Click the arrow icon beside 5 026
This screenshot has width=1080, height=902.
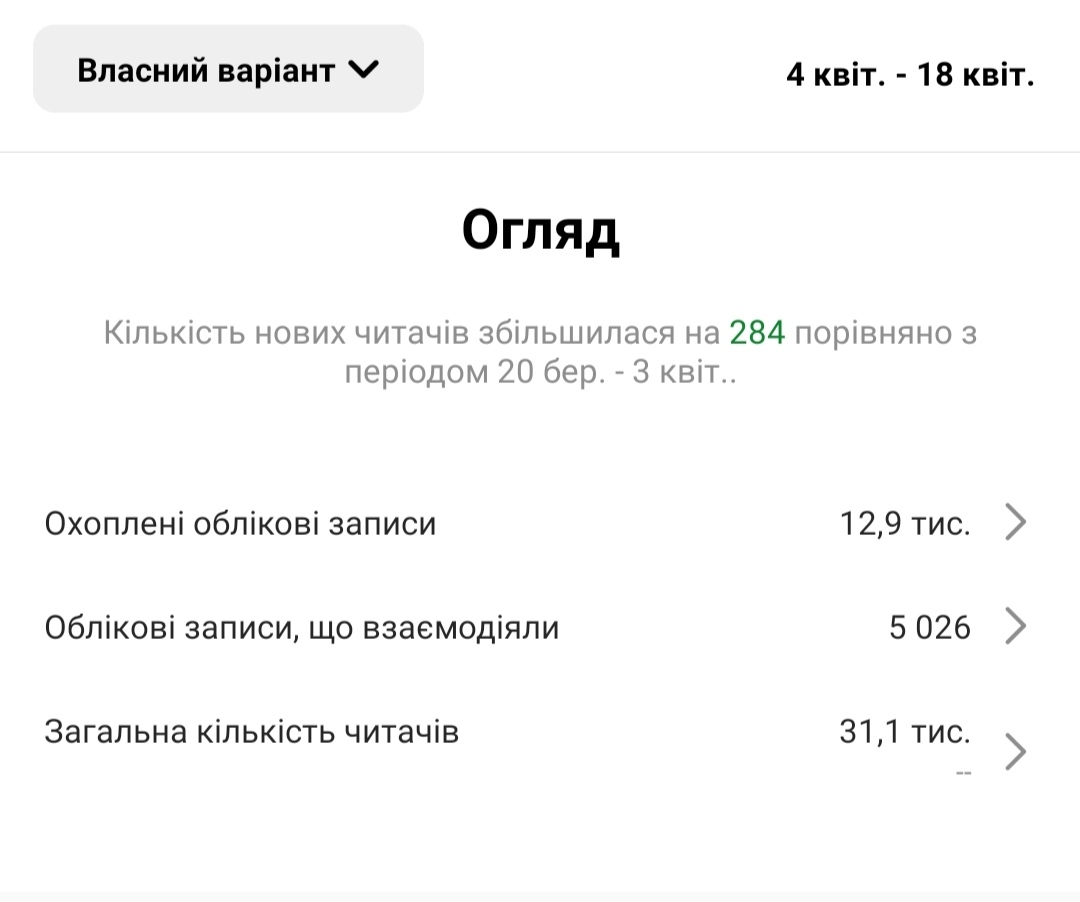1015,627
